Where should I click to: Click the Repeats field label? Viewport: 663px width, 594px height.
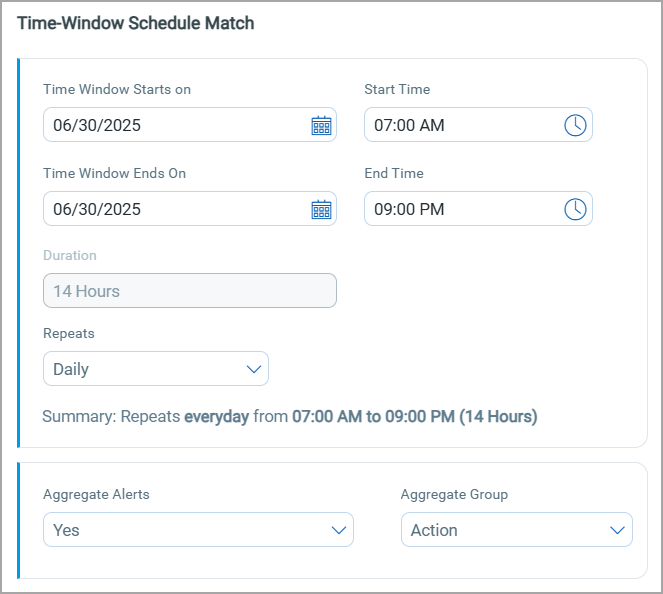point(69,333)
